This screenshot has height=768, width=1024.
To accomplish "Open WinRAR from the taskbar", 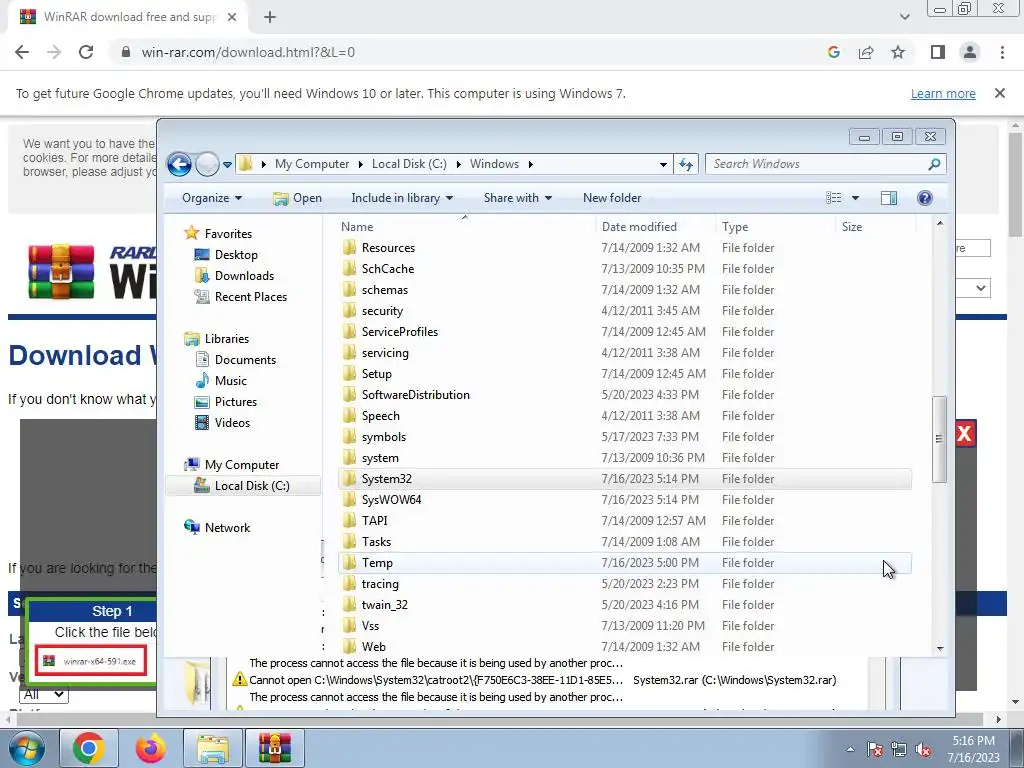I will (274, 748).
